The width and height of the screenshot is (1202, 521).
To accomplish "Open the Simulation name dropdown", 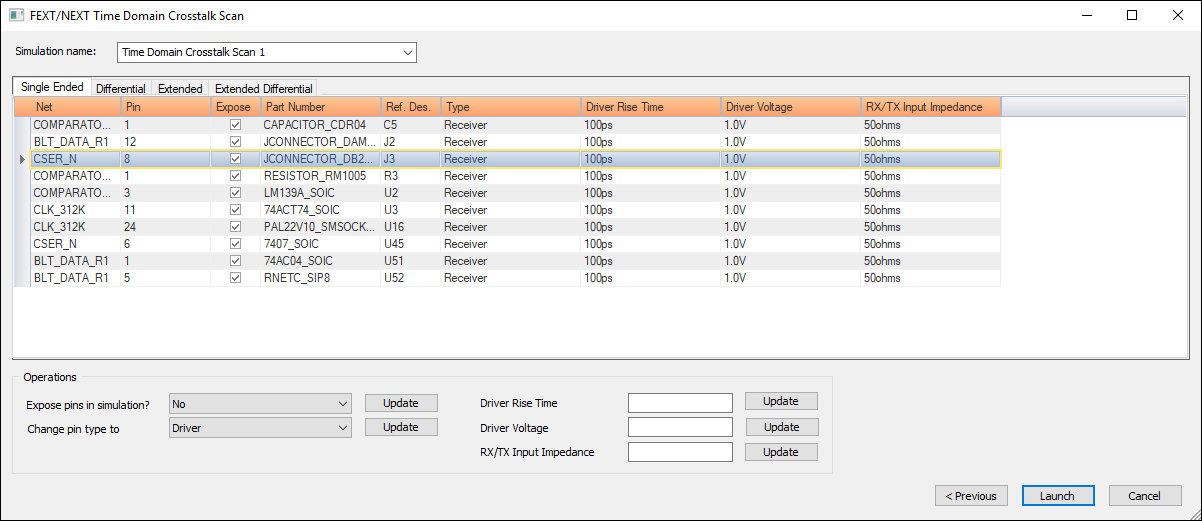I will [267, 52].
